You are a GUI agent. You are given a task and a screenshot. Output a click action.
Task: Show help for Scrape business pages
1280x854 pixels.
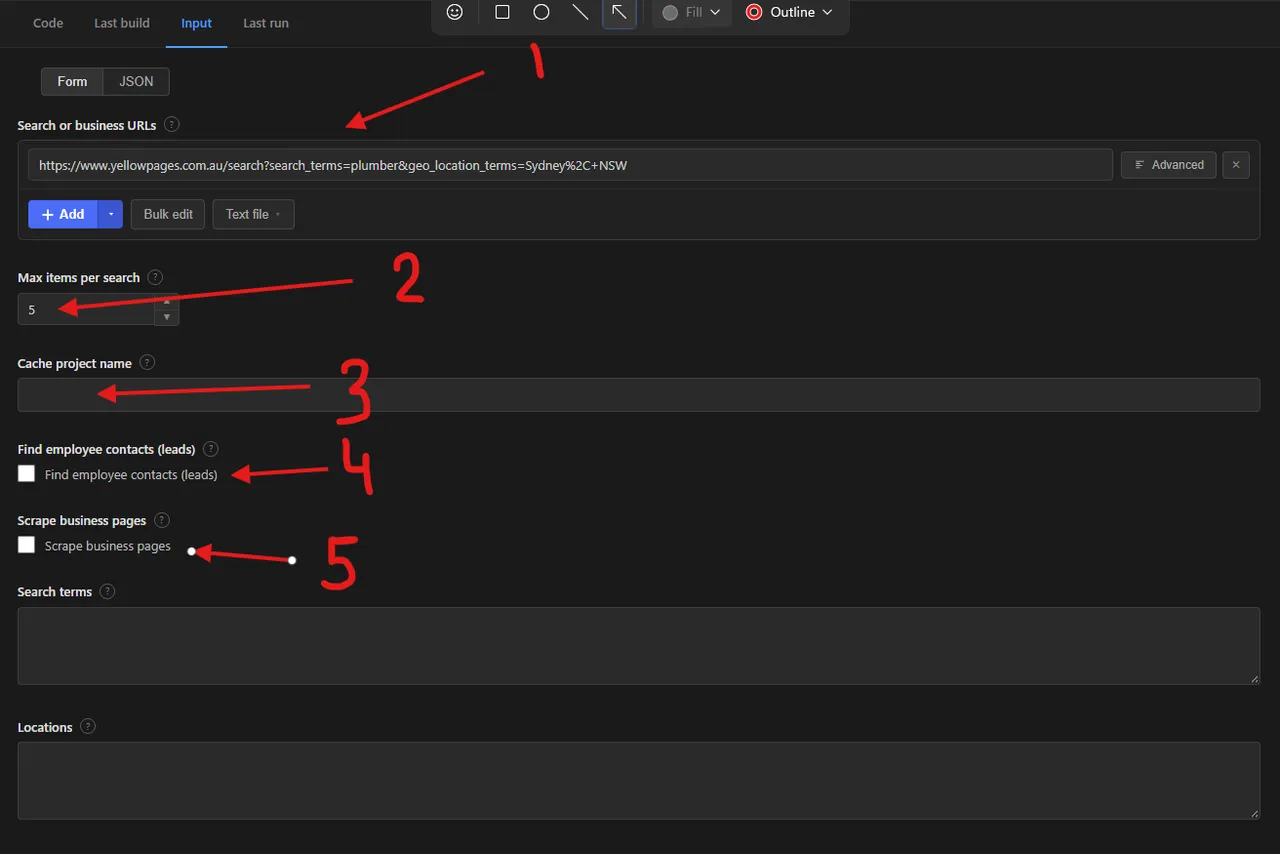point(162,520)
